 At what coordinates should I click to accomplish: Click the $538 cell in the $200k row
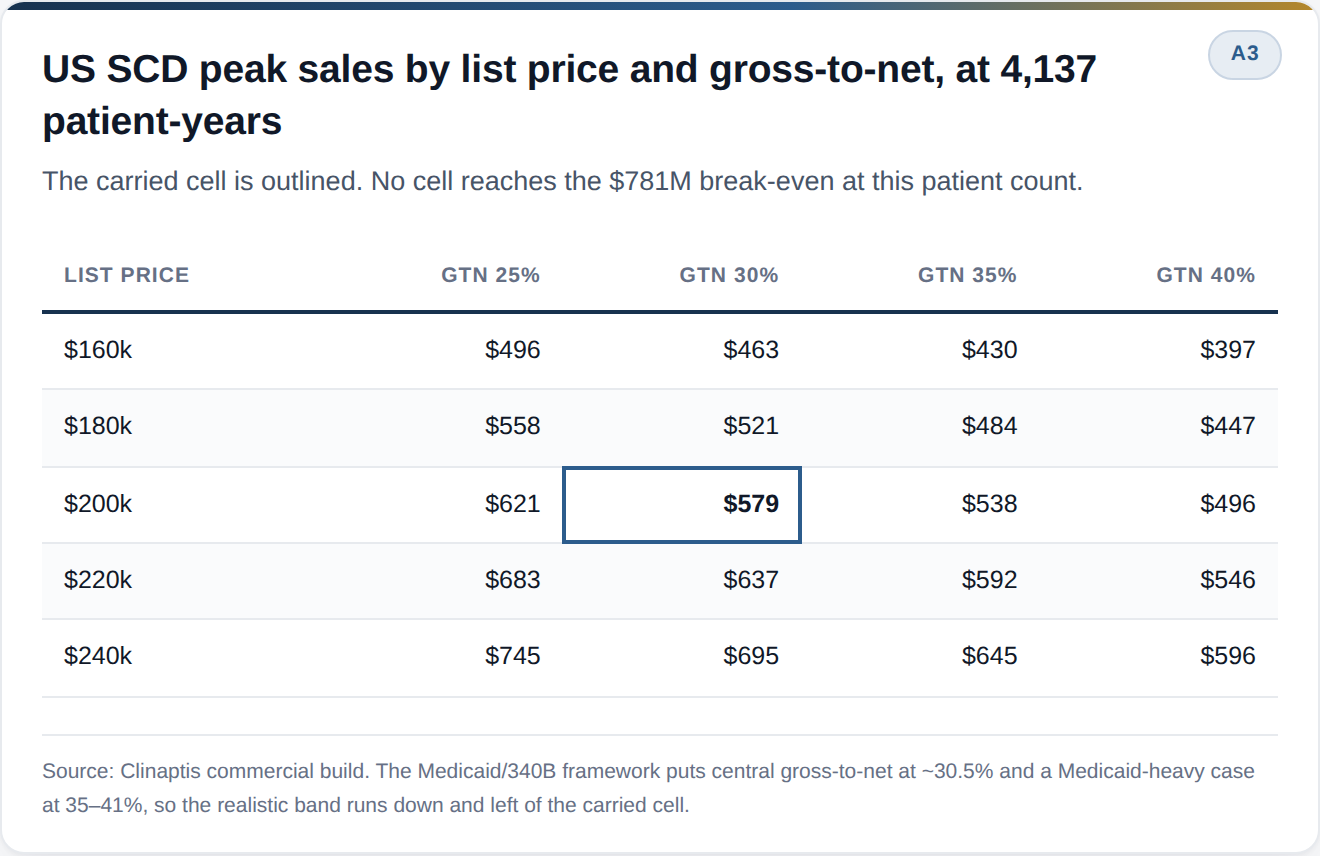pos(990,504)
